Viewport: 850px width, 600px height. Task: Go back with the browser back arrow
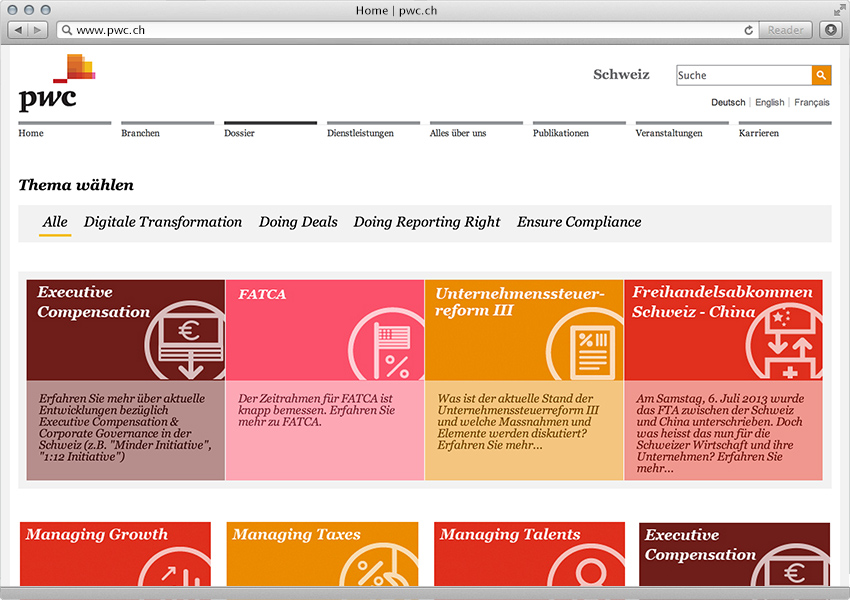click(x=18, y=30)
